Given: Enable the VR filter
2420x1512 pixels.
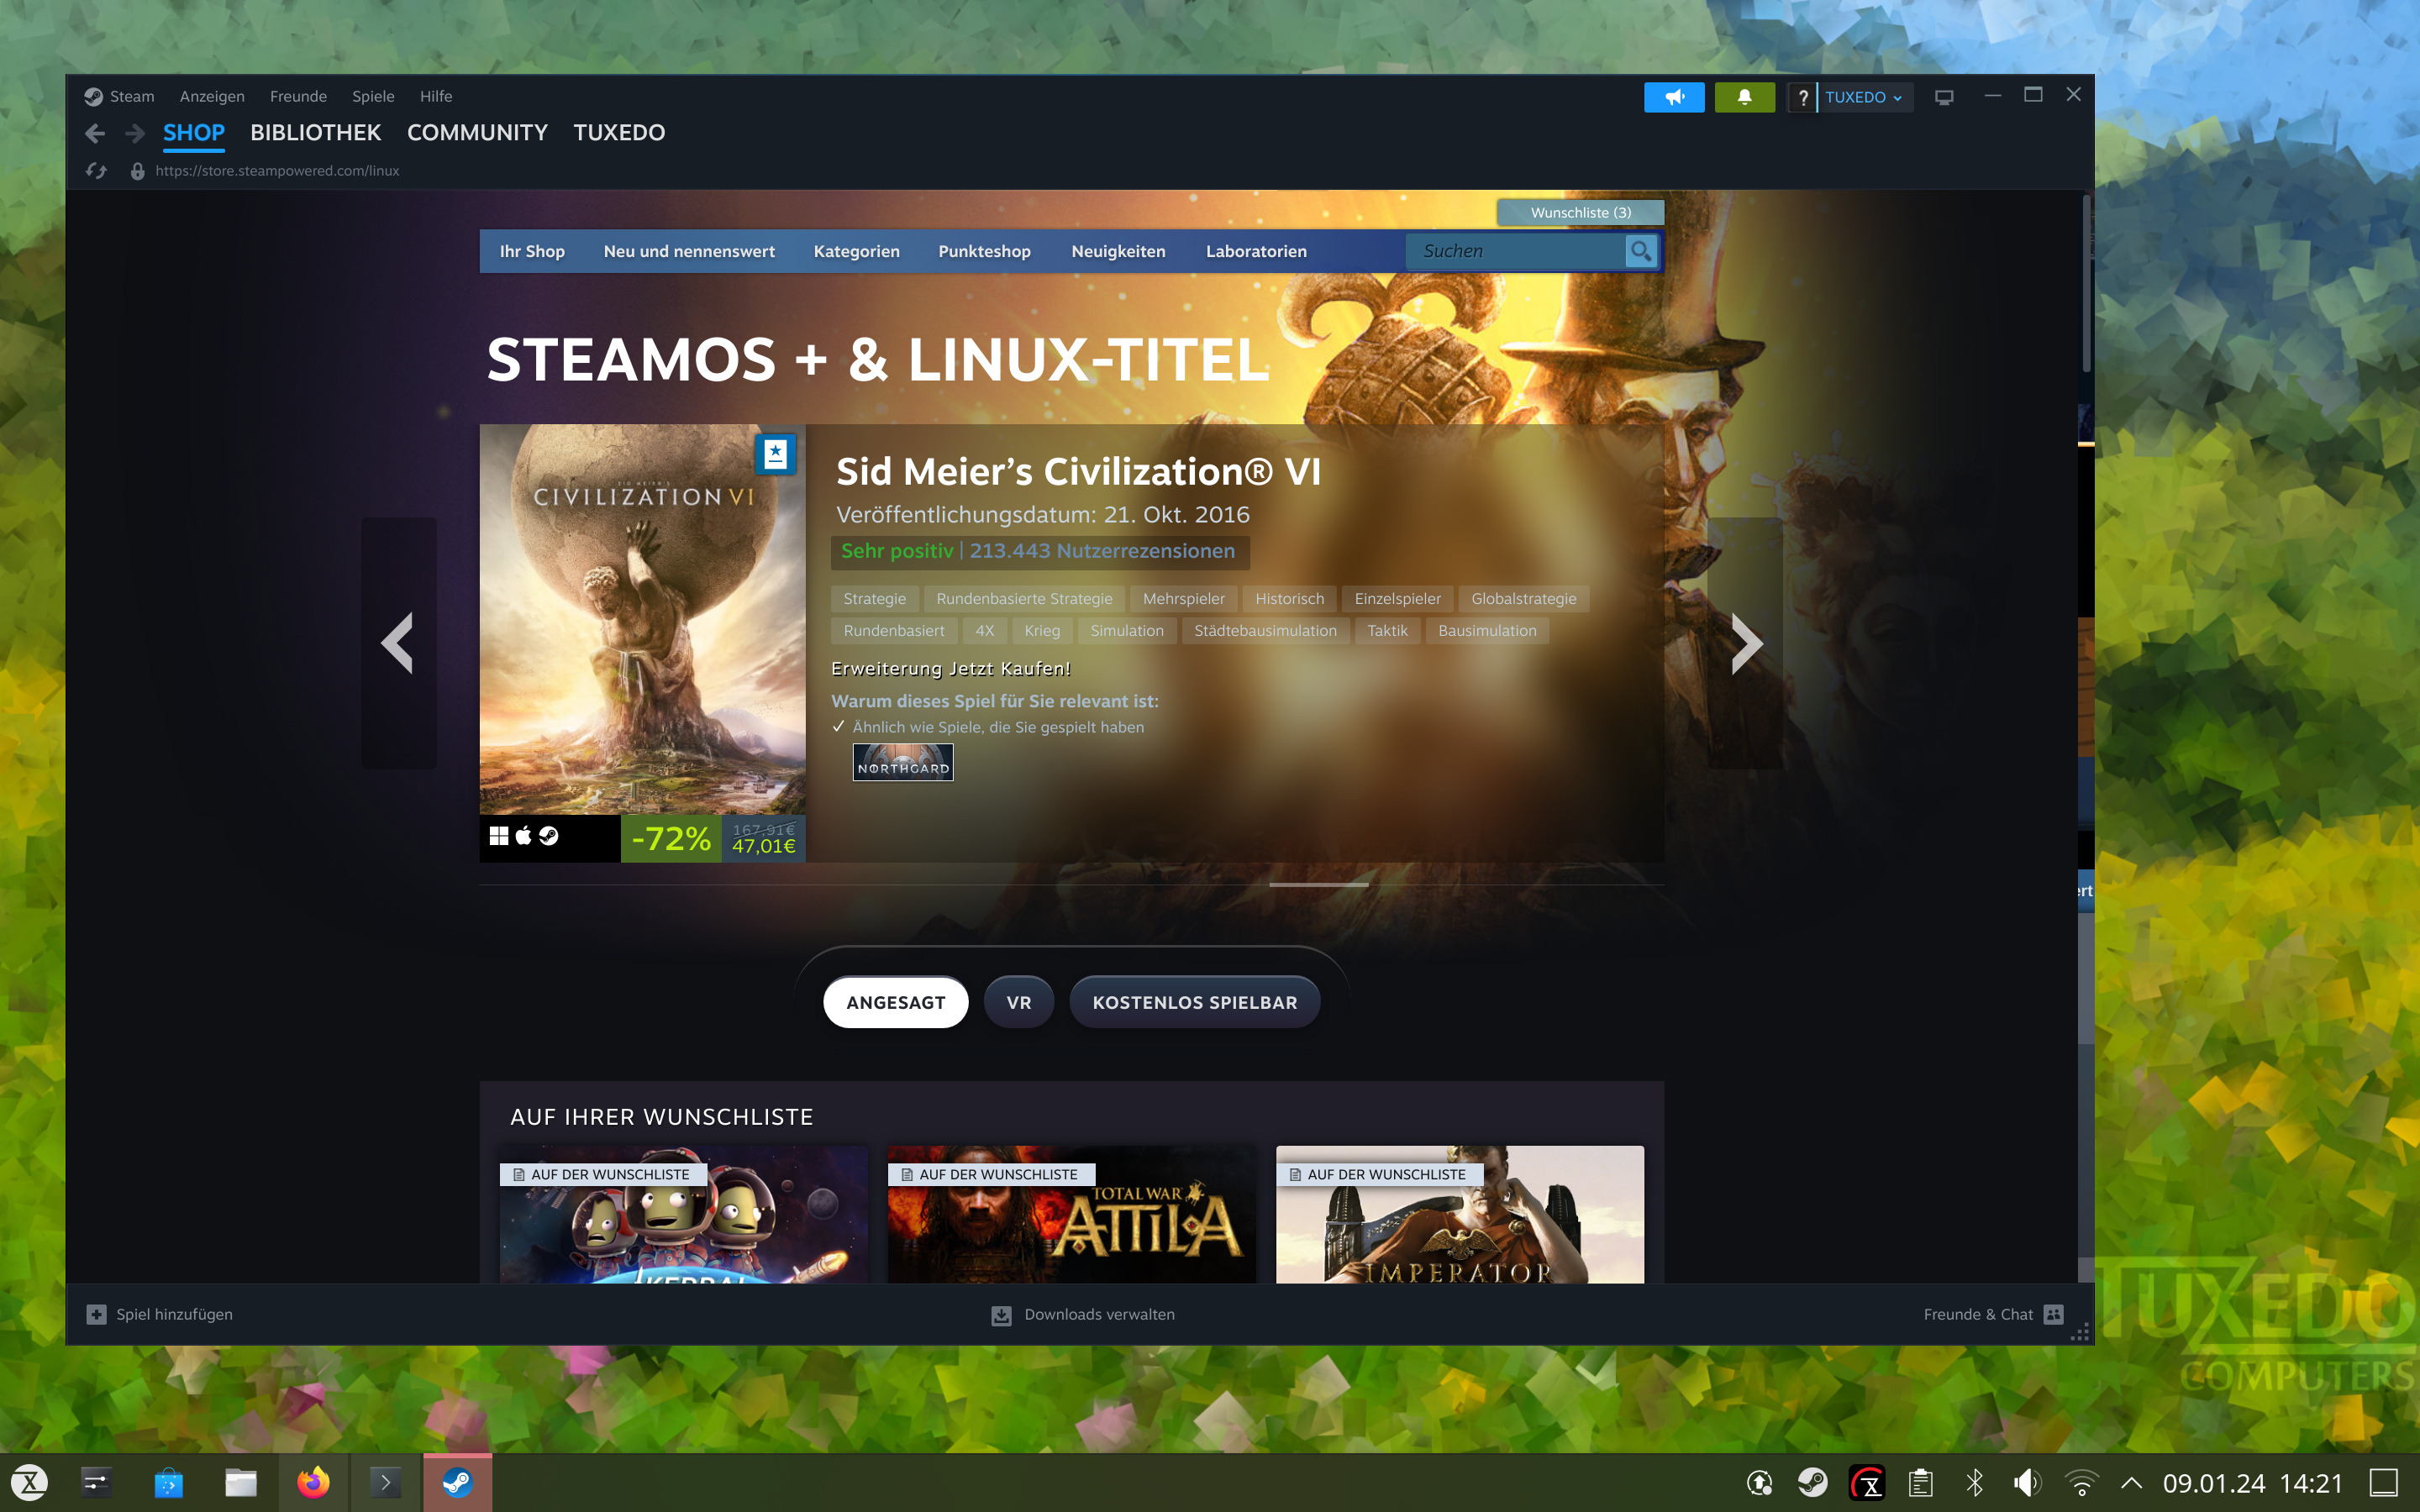Looking at the screenshot, I should (1018, 1001).
